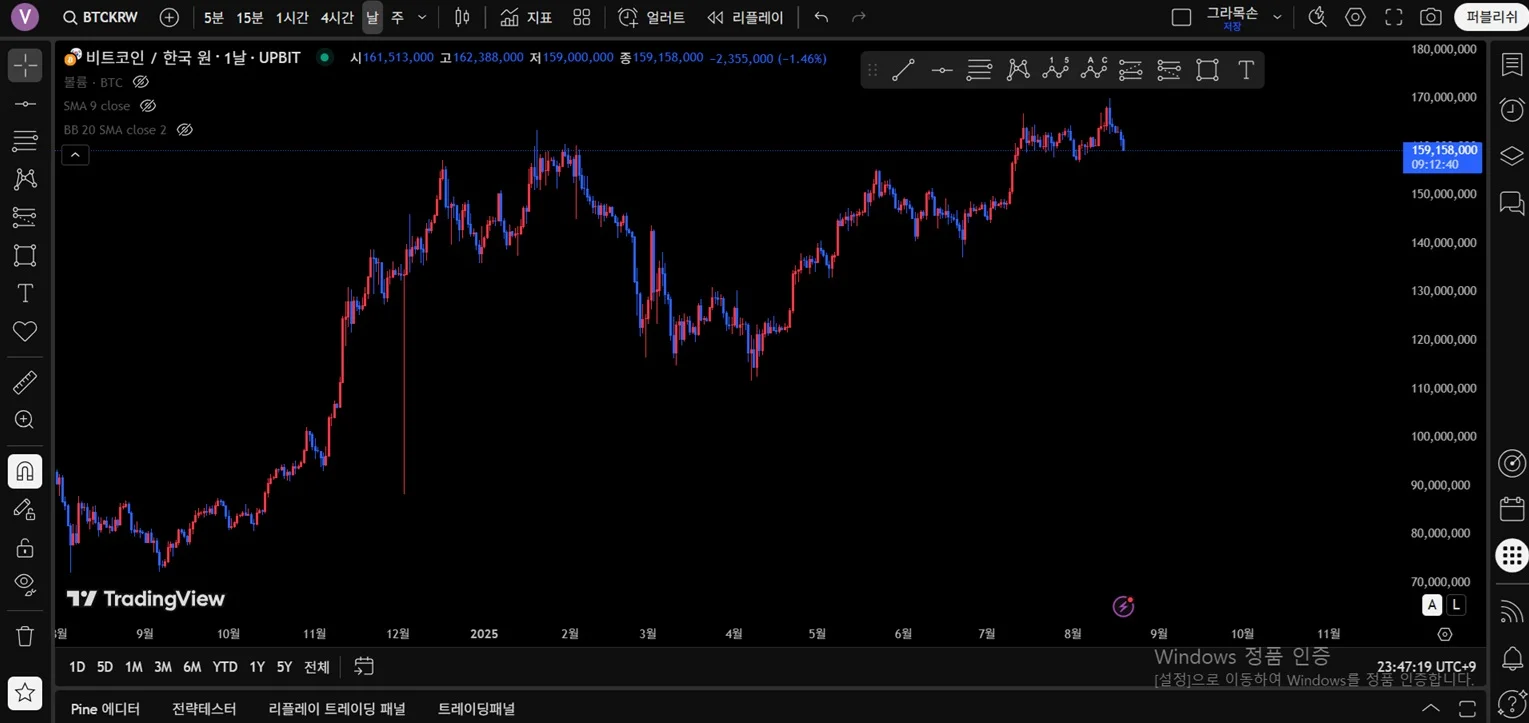Maximize the bottom panel
Screen dimensions: 1529x723
coord(1467,708)
